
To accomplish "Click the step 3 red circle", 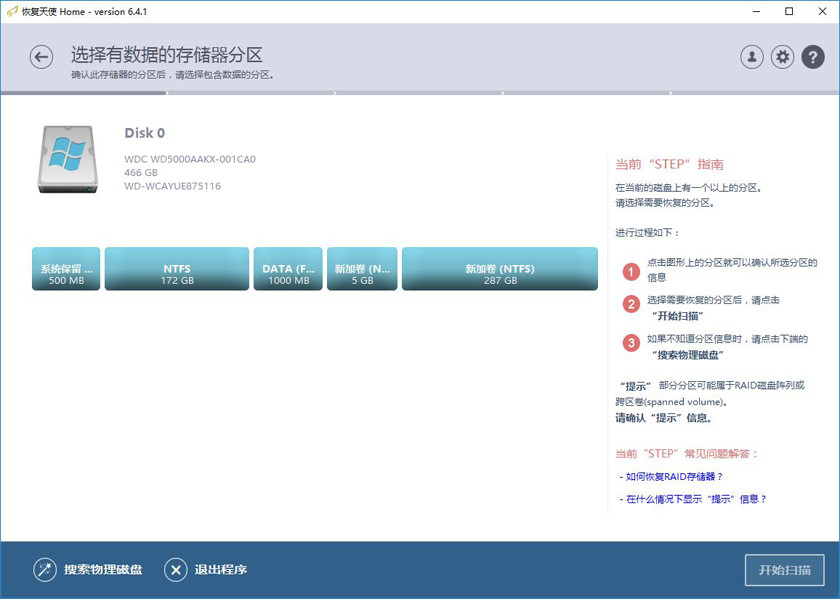I will [631, 343].
